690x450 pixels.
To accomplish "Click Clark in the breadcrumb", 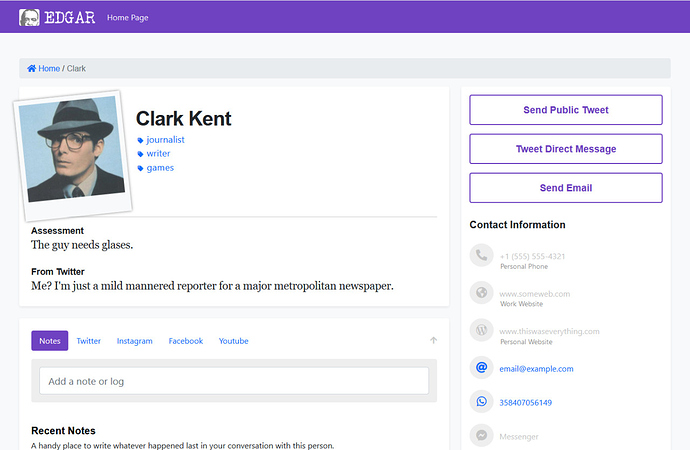I will coord(76,69).
